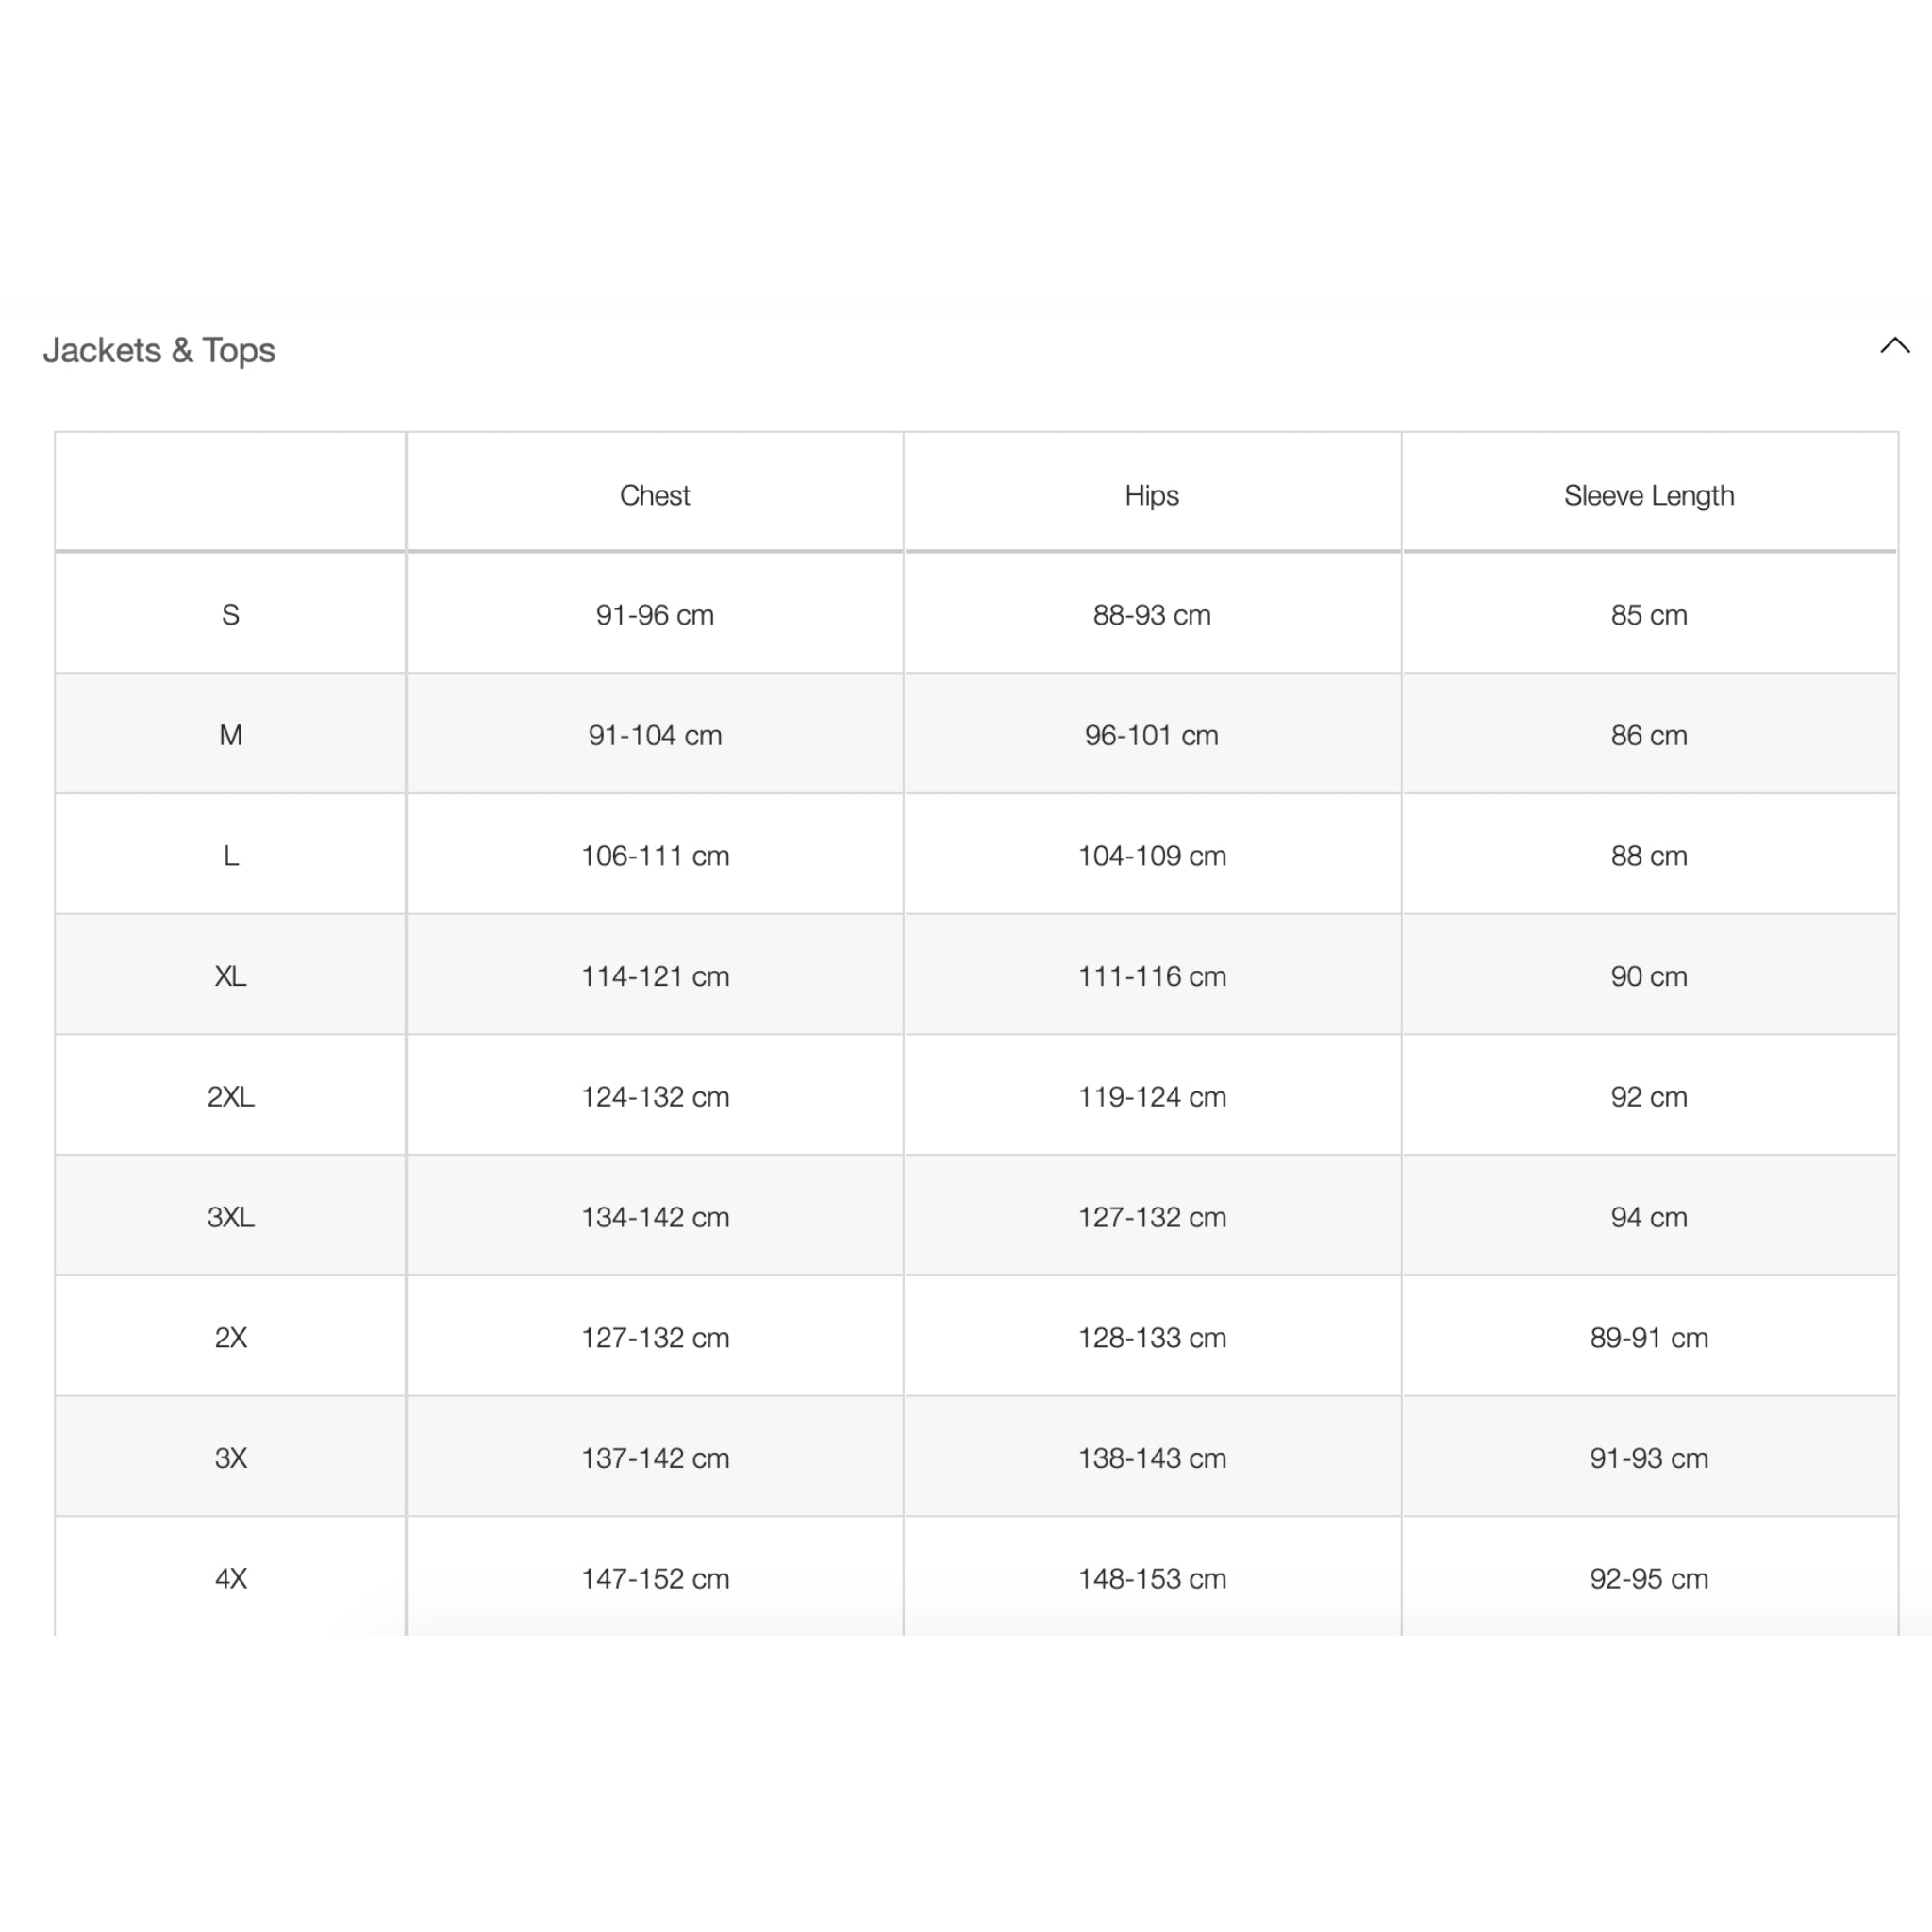The image size is (1932, 1932).
Task: Collapse the Jackets & Tops section chevron
Action: point(1894,346)
